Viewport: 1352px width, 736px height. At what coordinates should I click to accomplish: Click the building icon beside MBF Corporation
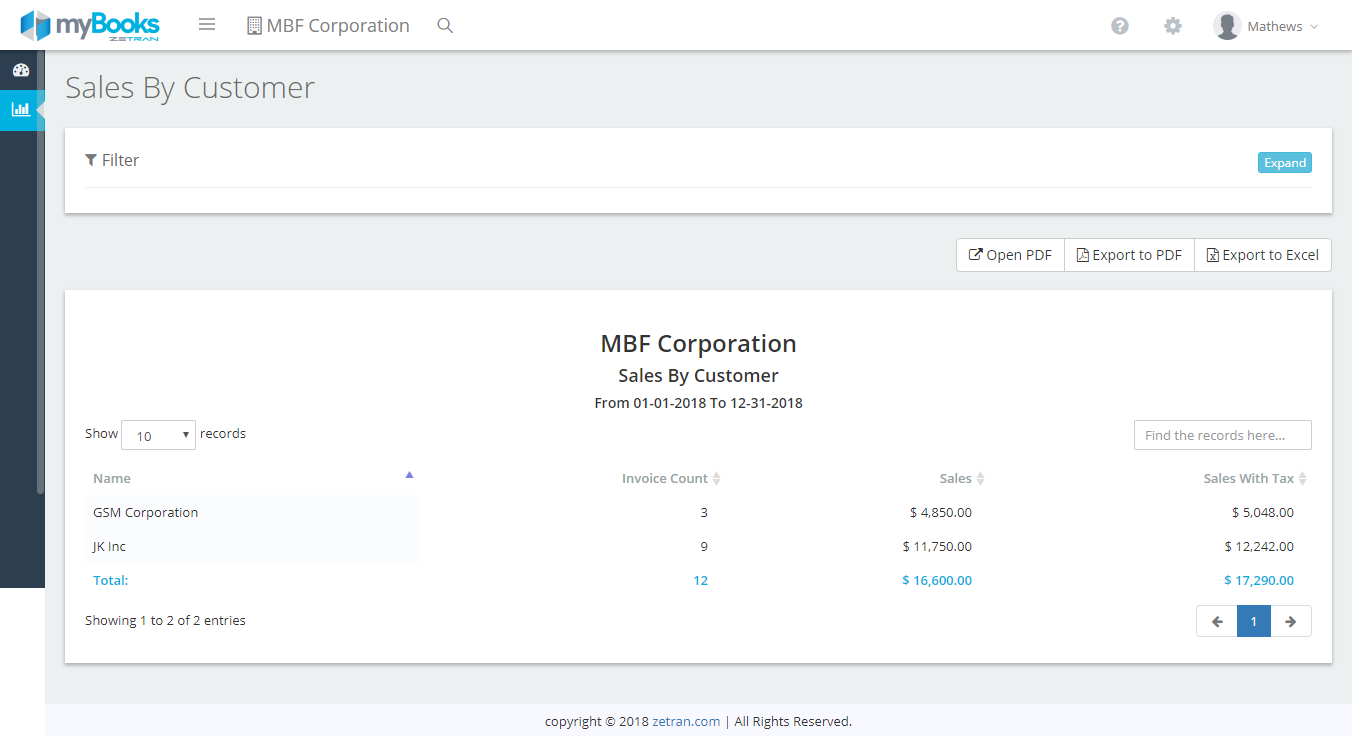(x=254, y=26)
